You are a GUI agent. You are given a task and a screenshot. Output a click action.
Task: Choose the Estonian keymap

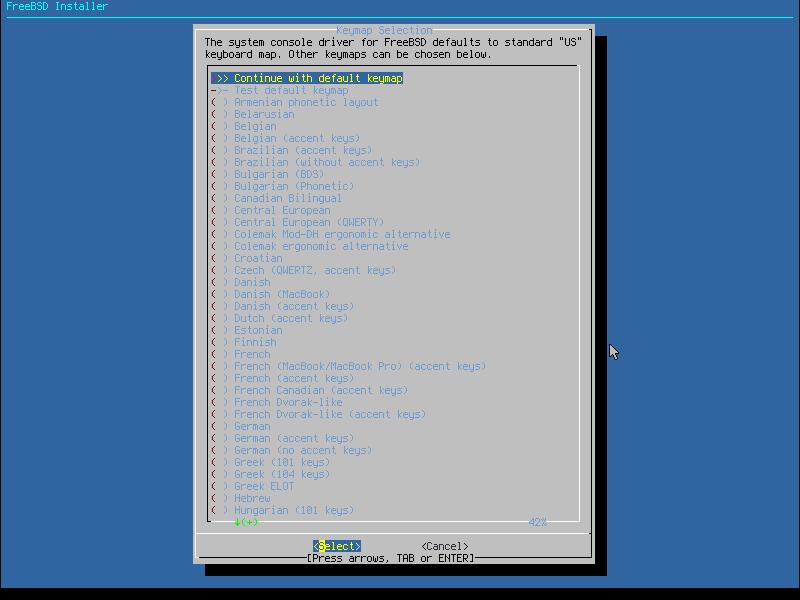point(247,330)
